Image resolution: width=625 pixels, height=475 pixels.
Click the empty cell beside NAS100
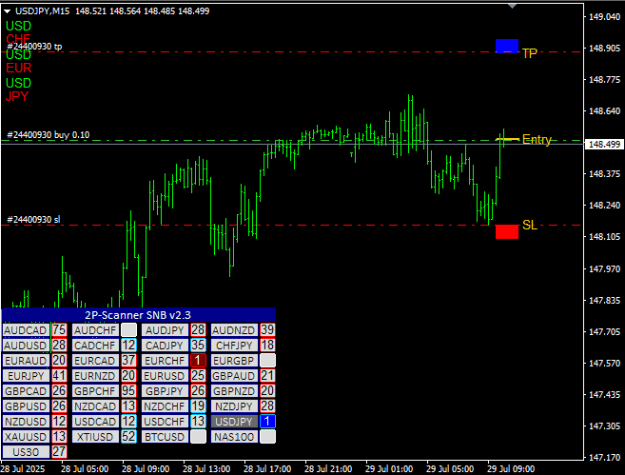coord(267,436)
